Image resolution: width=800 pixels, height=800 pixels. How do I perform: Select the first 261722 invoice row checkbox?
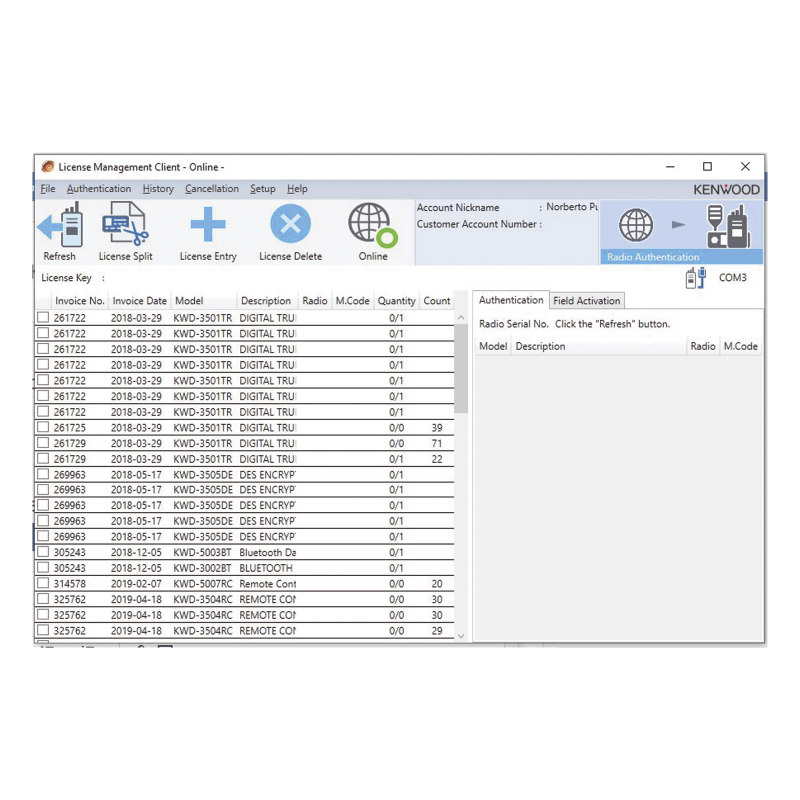[43, 316]
